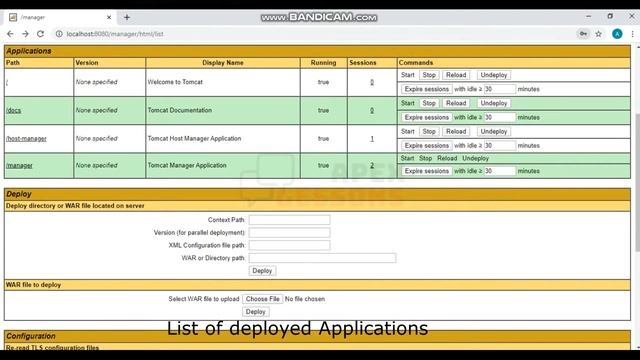
Task: Expire sessions for Tomcat Documentation
Action: tap(427, 117)
